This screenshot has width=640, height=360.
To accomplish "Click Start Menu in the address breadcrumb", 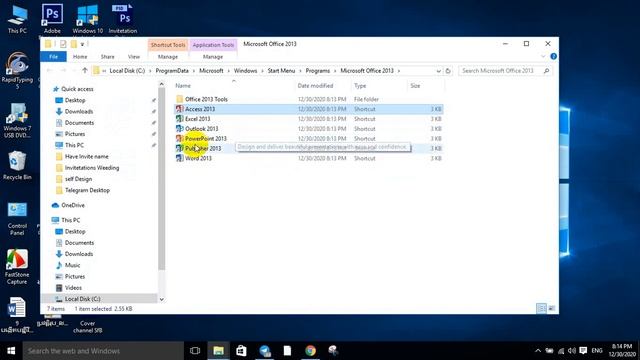I will pos(281,71).
